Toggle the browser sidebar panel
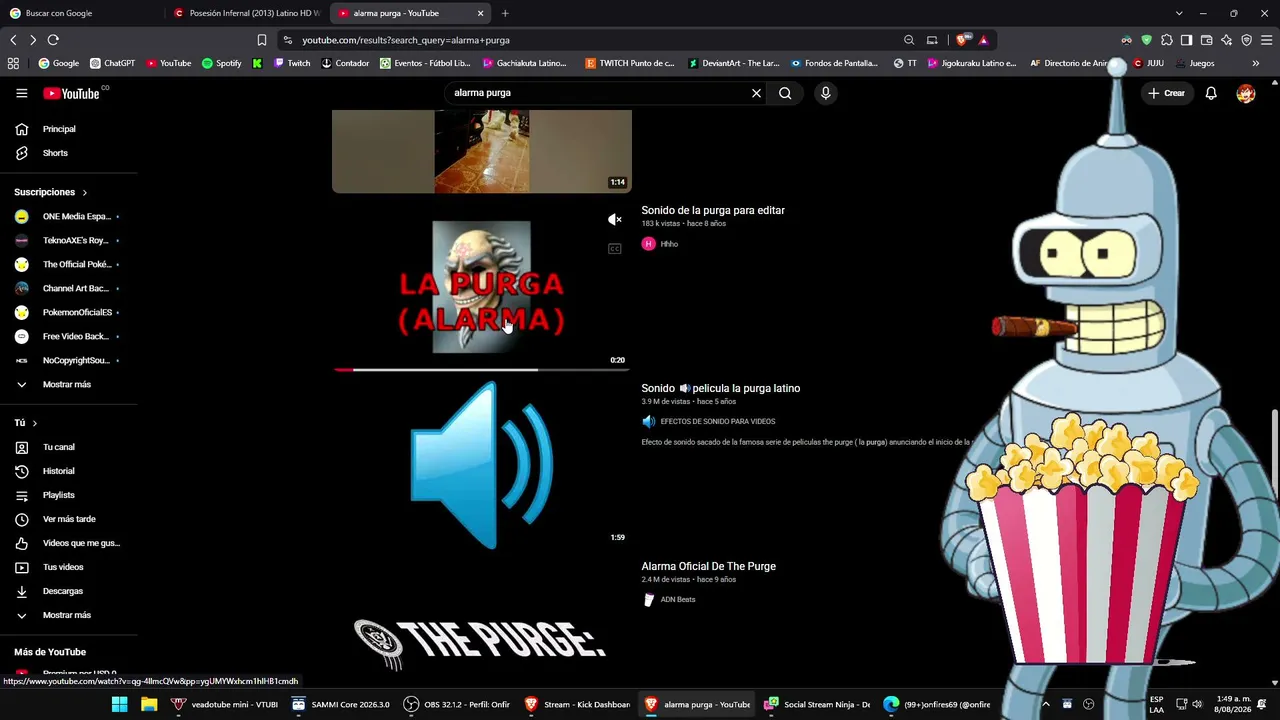Screen dimensions: 1280x720 tap(1186, 40)
